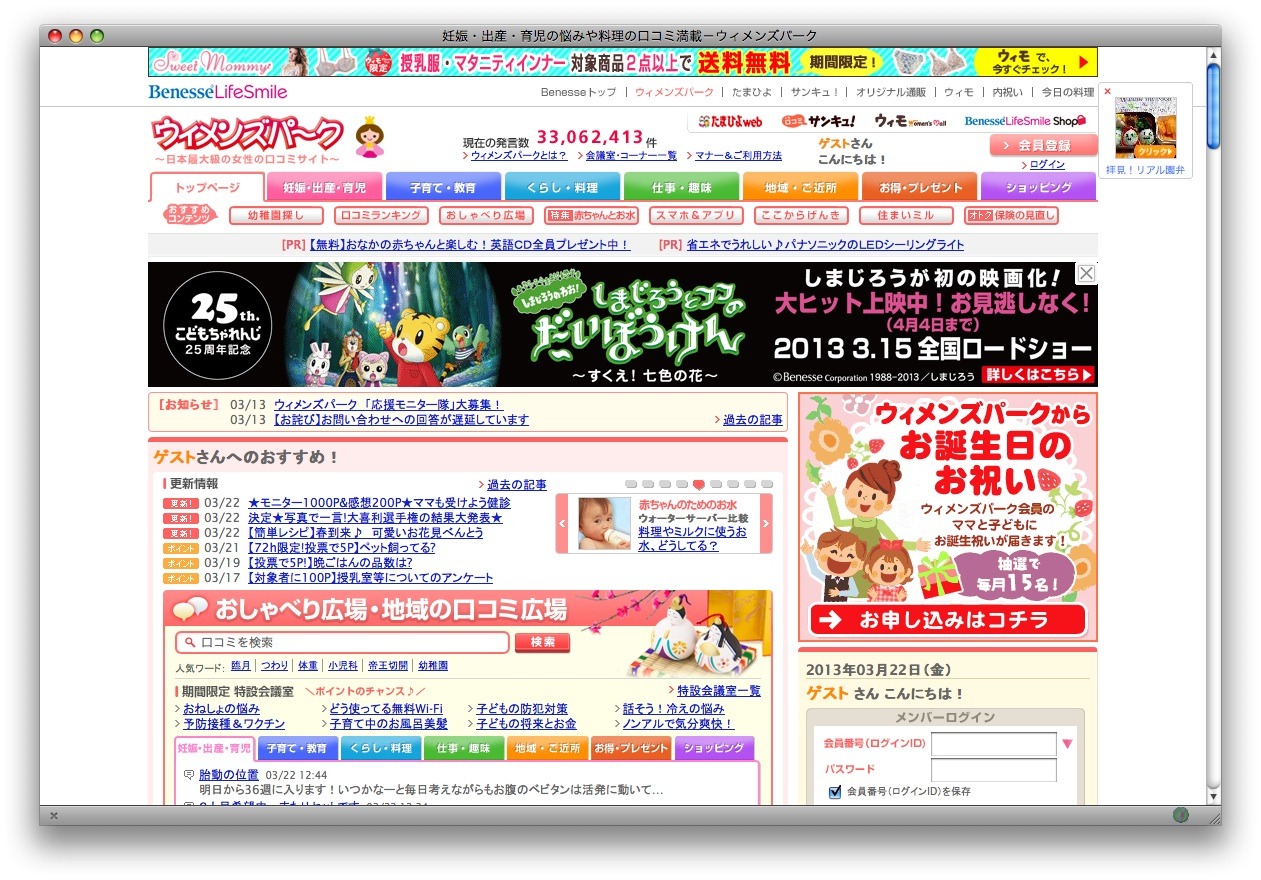1261x880 pixels.
Task: Toggle the 会員番号(ログインID)を保存 checkbox
Action: click(835, 792)
